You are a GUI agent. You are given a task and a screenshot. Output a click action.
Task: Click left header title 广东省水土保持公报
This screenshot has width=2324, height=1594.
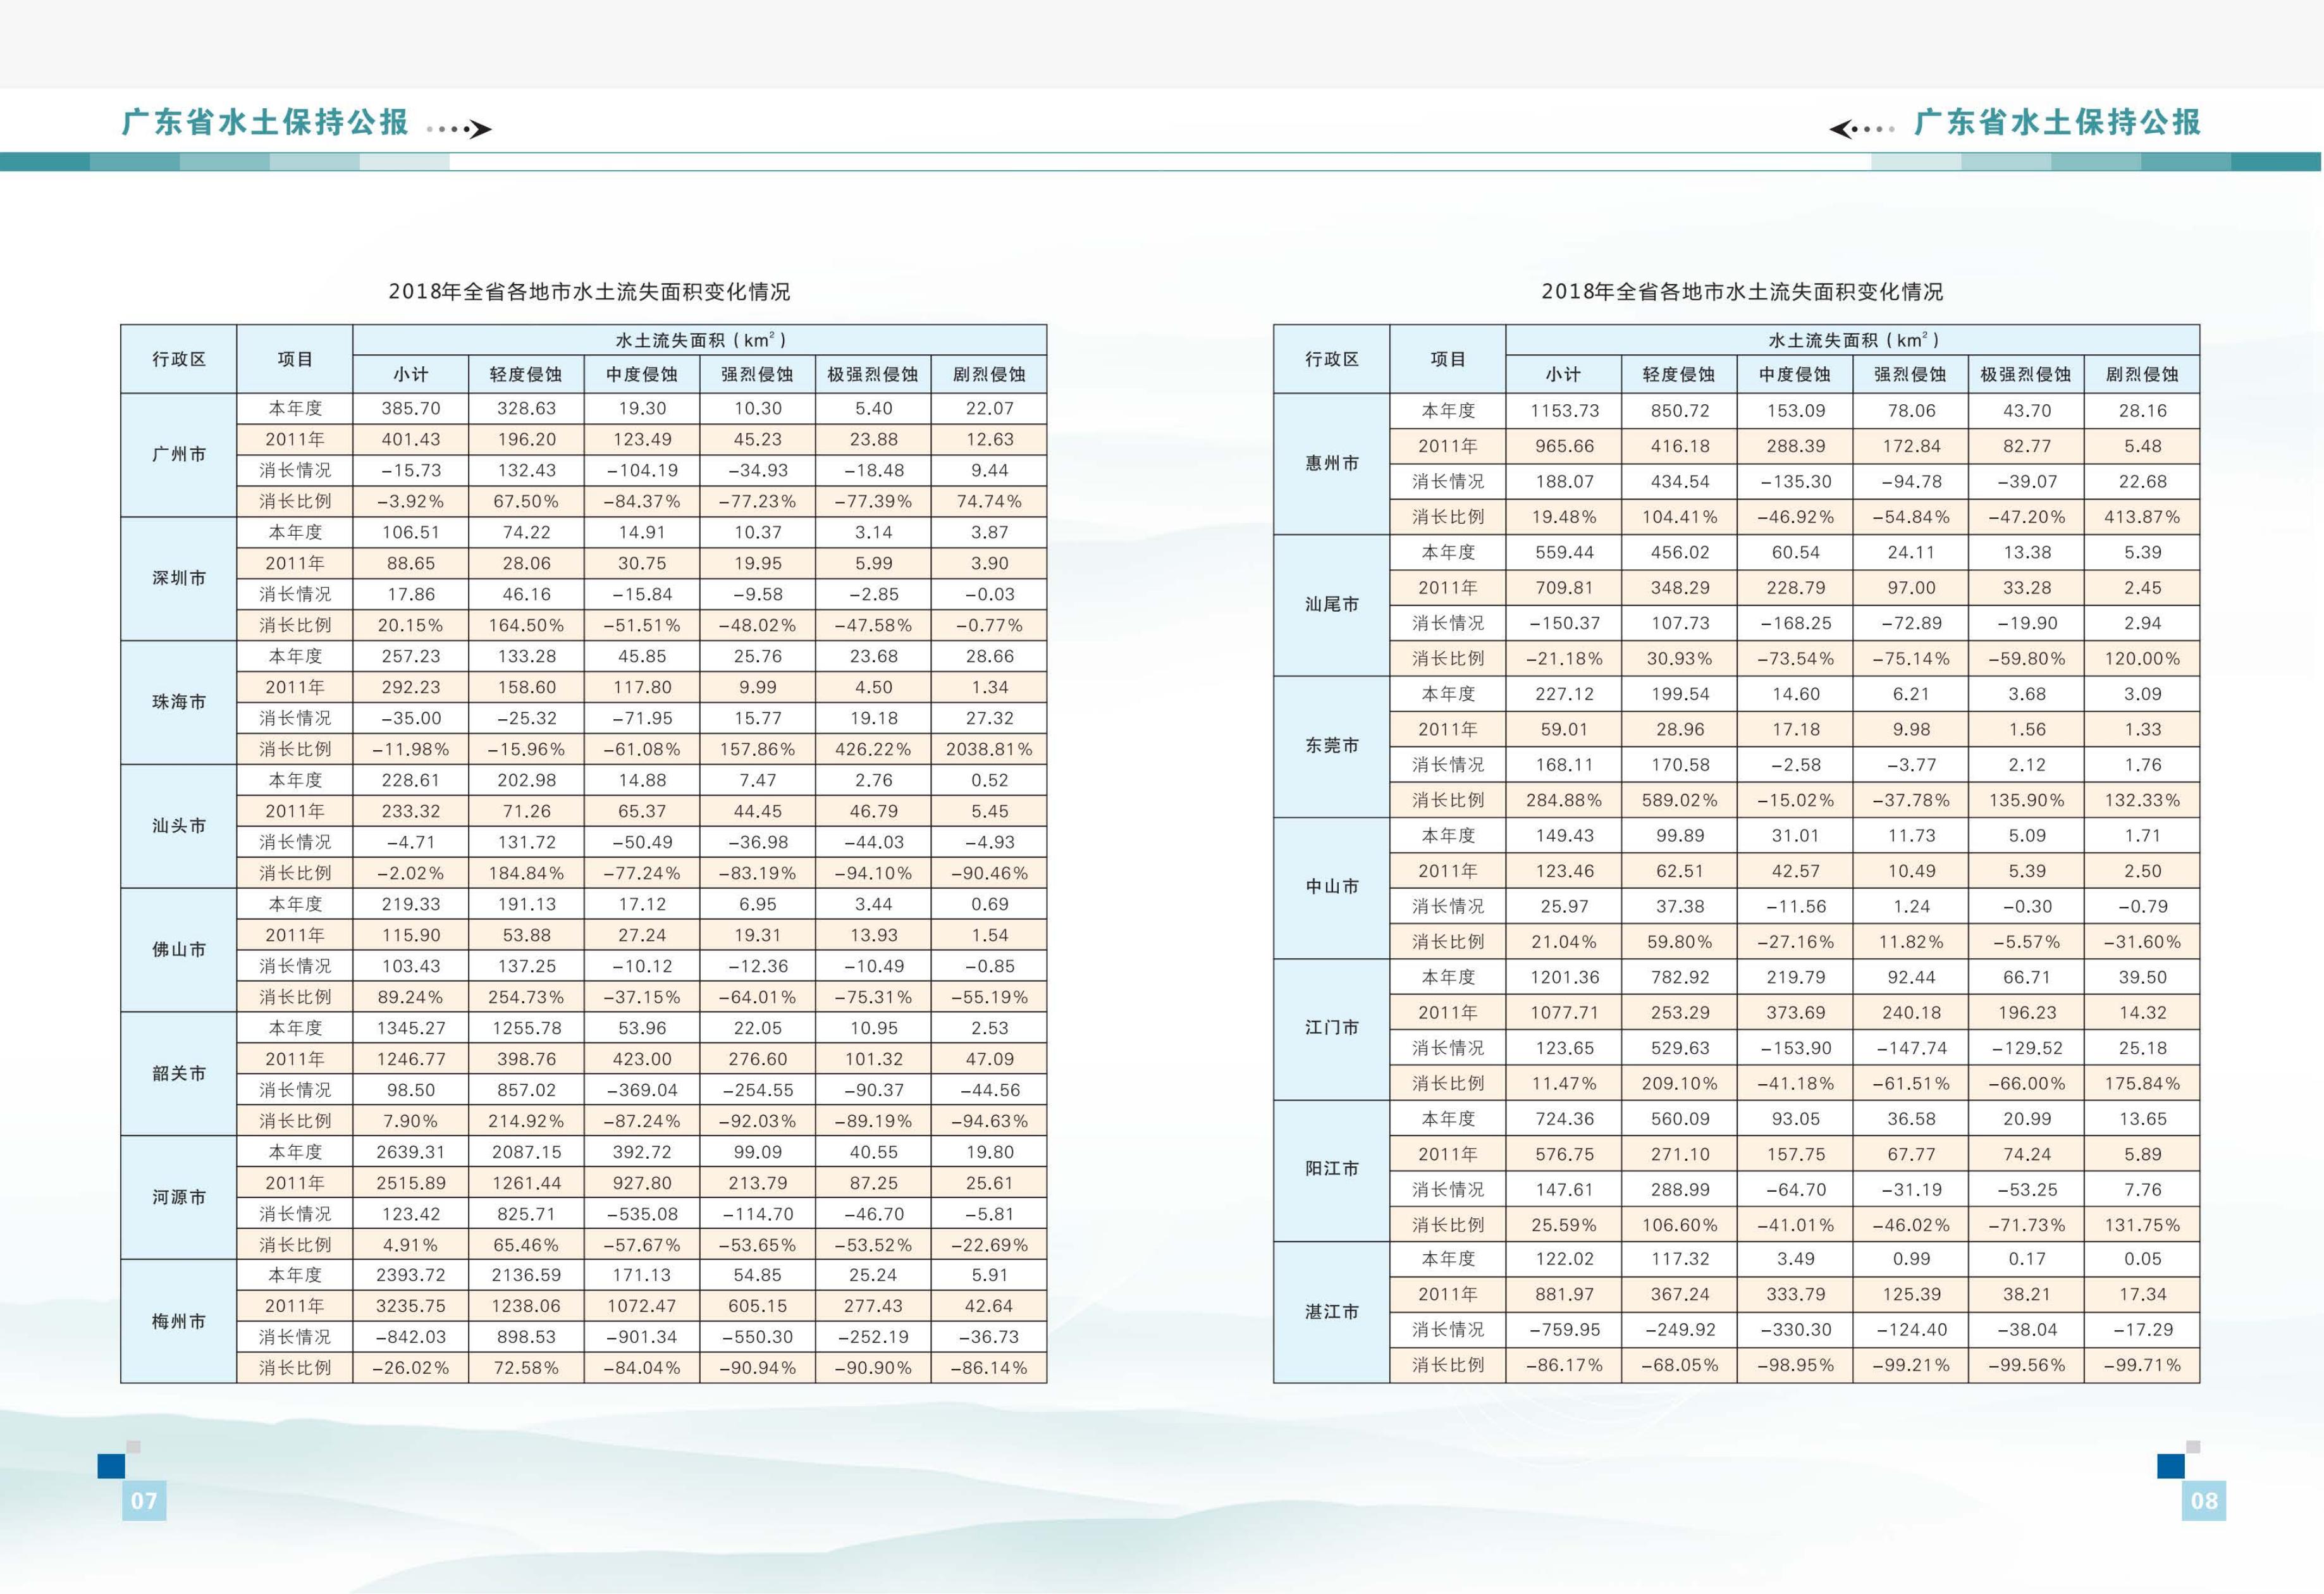click(265, 122)
